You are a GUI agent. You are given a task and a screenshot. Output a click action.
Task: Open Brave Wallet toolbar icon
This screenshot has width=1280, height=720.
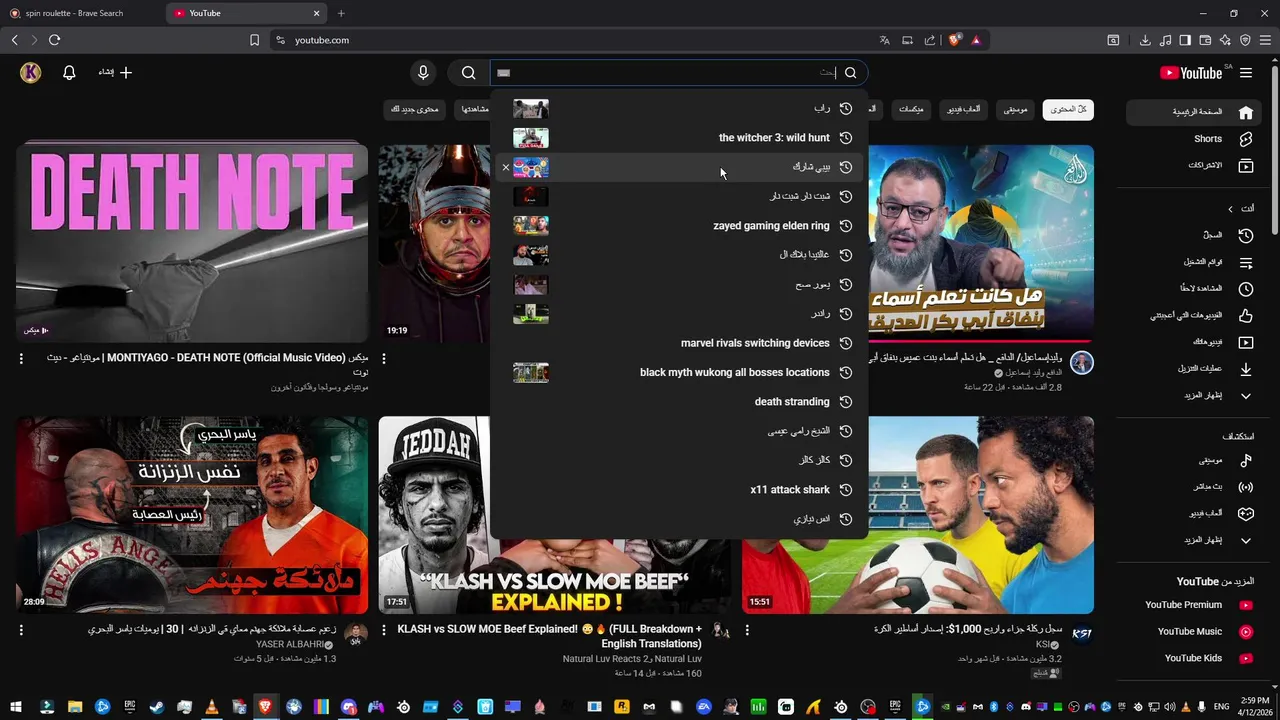tap(1205, 40)
